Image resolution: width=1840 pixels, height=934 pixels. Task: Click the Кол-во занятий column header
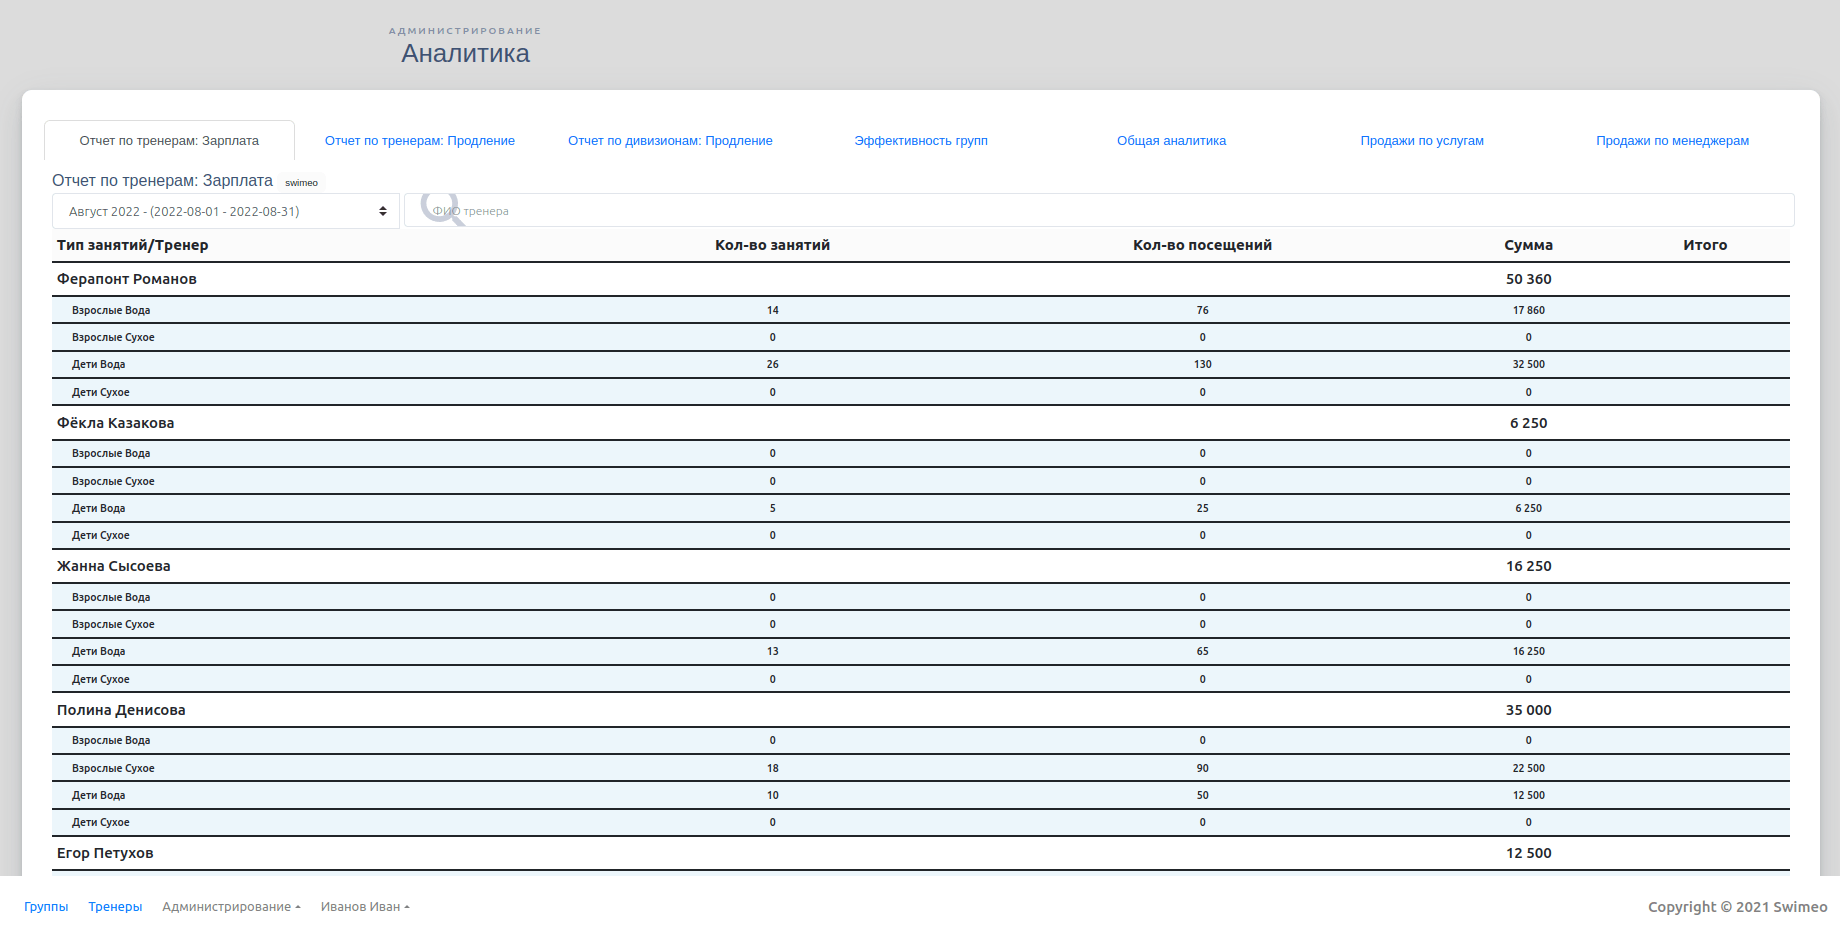click(x=772, y=245)
